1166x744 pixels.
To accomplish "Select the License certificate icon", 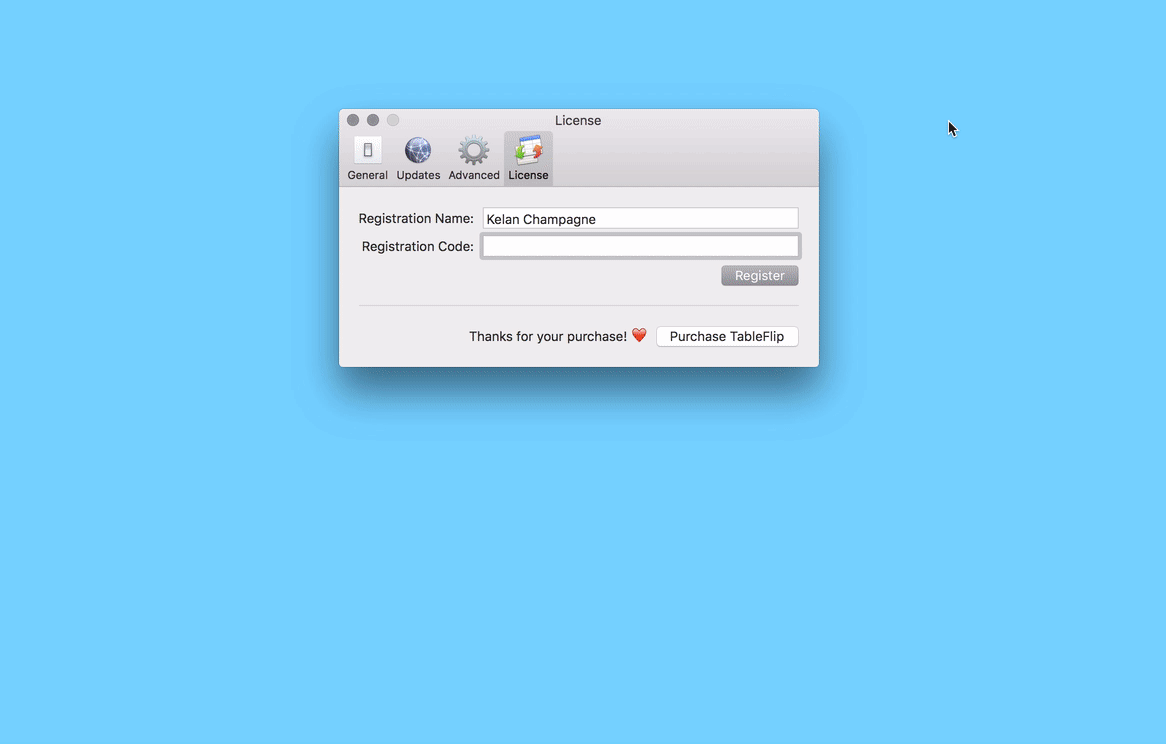I will (x=528, y=151).
